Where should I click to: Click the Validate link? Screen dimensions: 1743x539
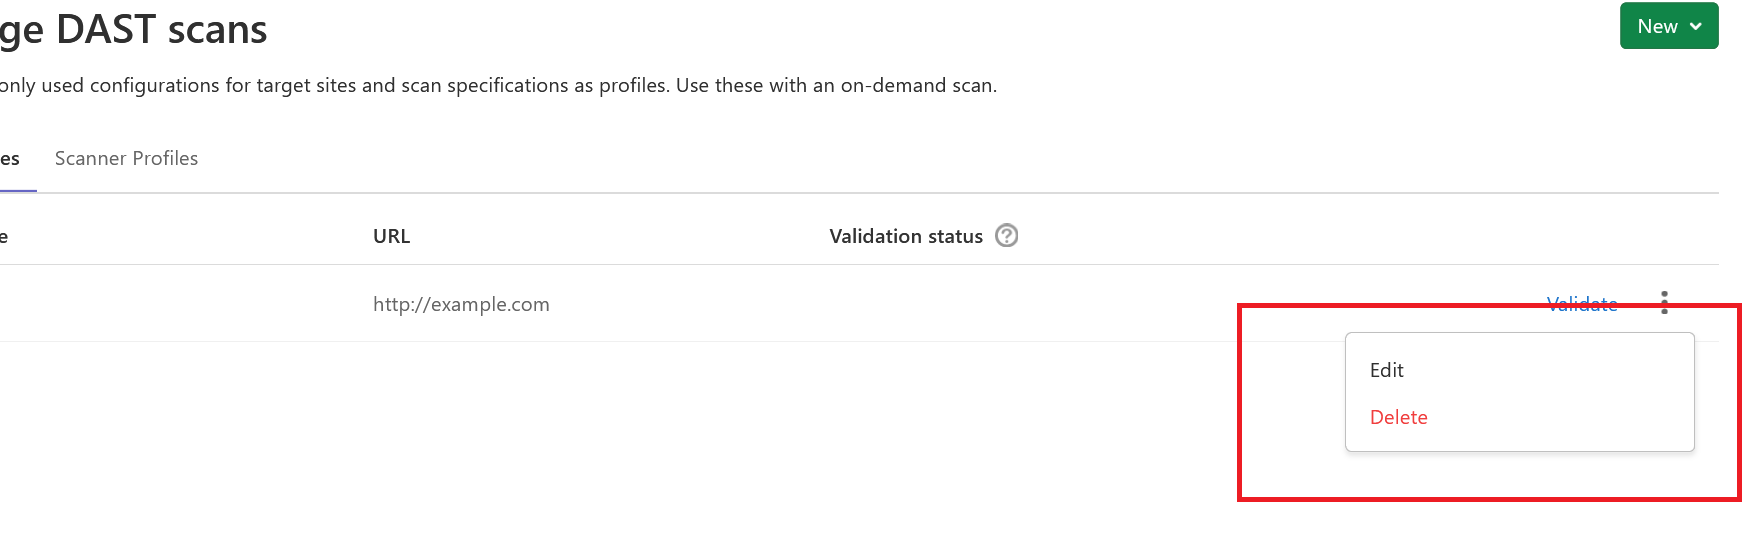pos(1581,304)
